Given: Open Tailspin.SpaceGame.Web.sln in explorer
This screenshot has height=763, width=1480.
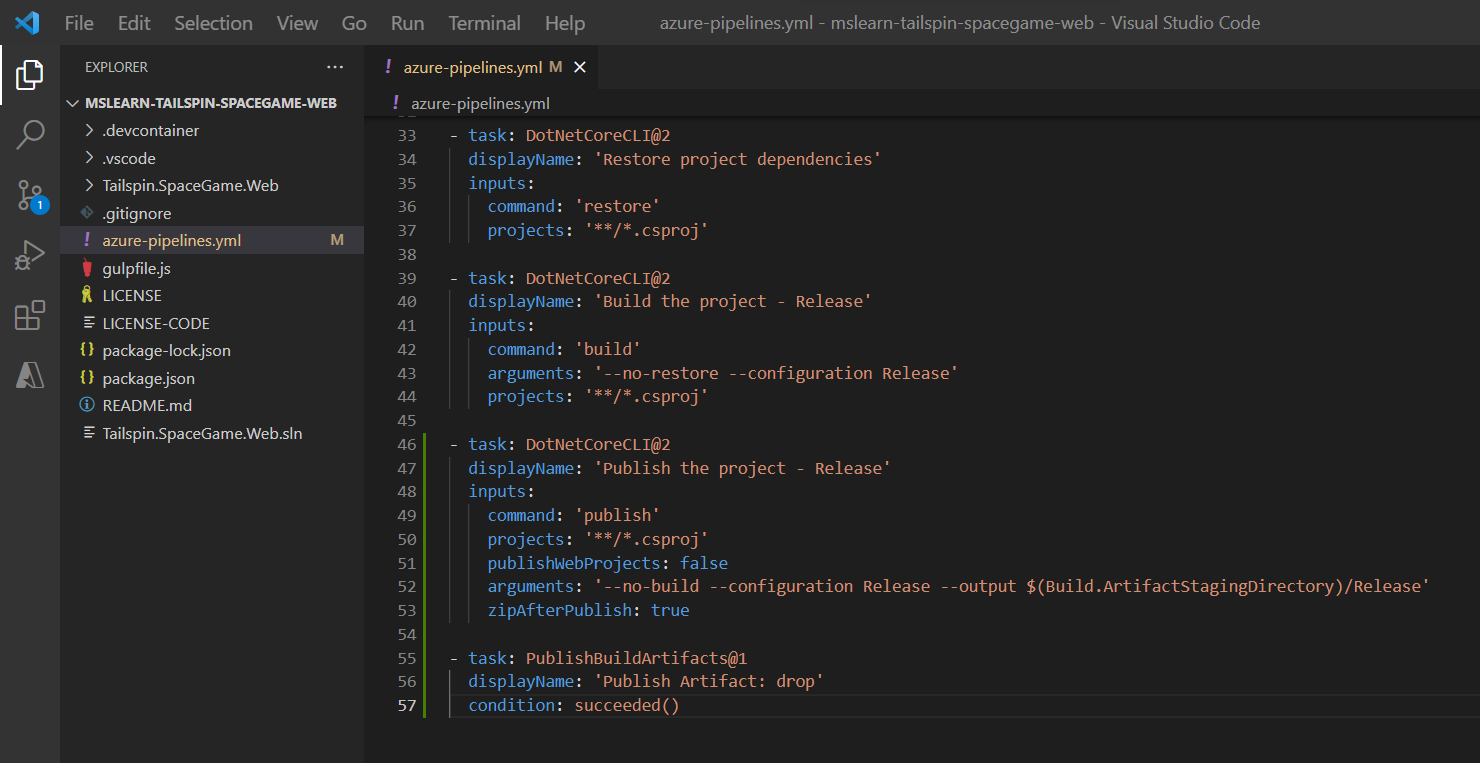Looking at the screenshot, I should click(202, 433).
